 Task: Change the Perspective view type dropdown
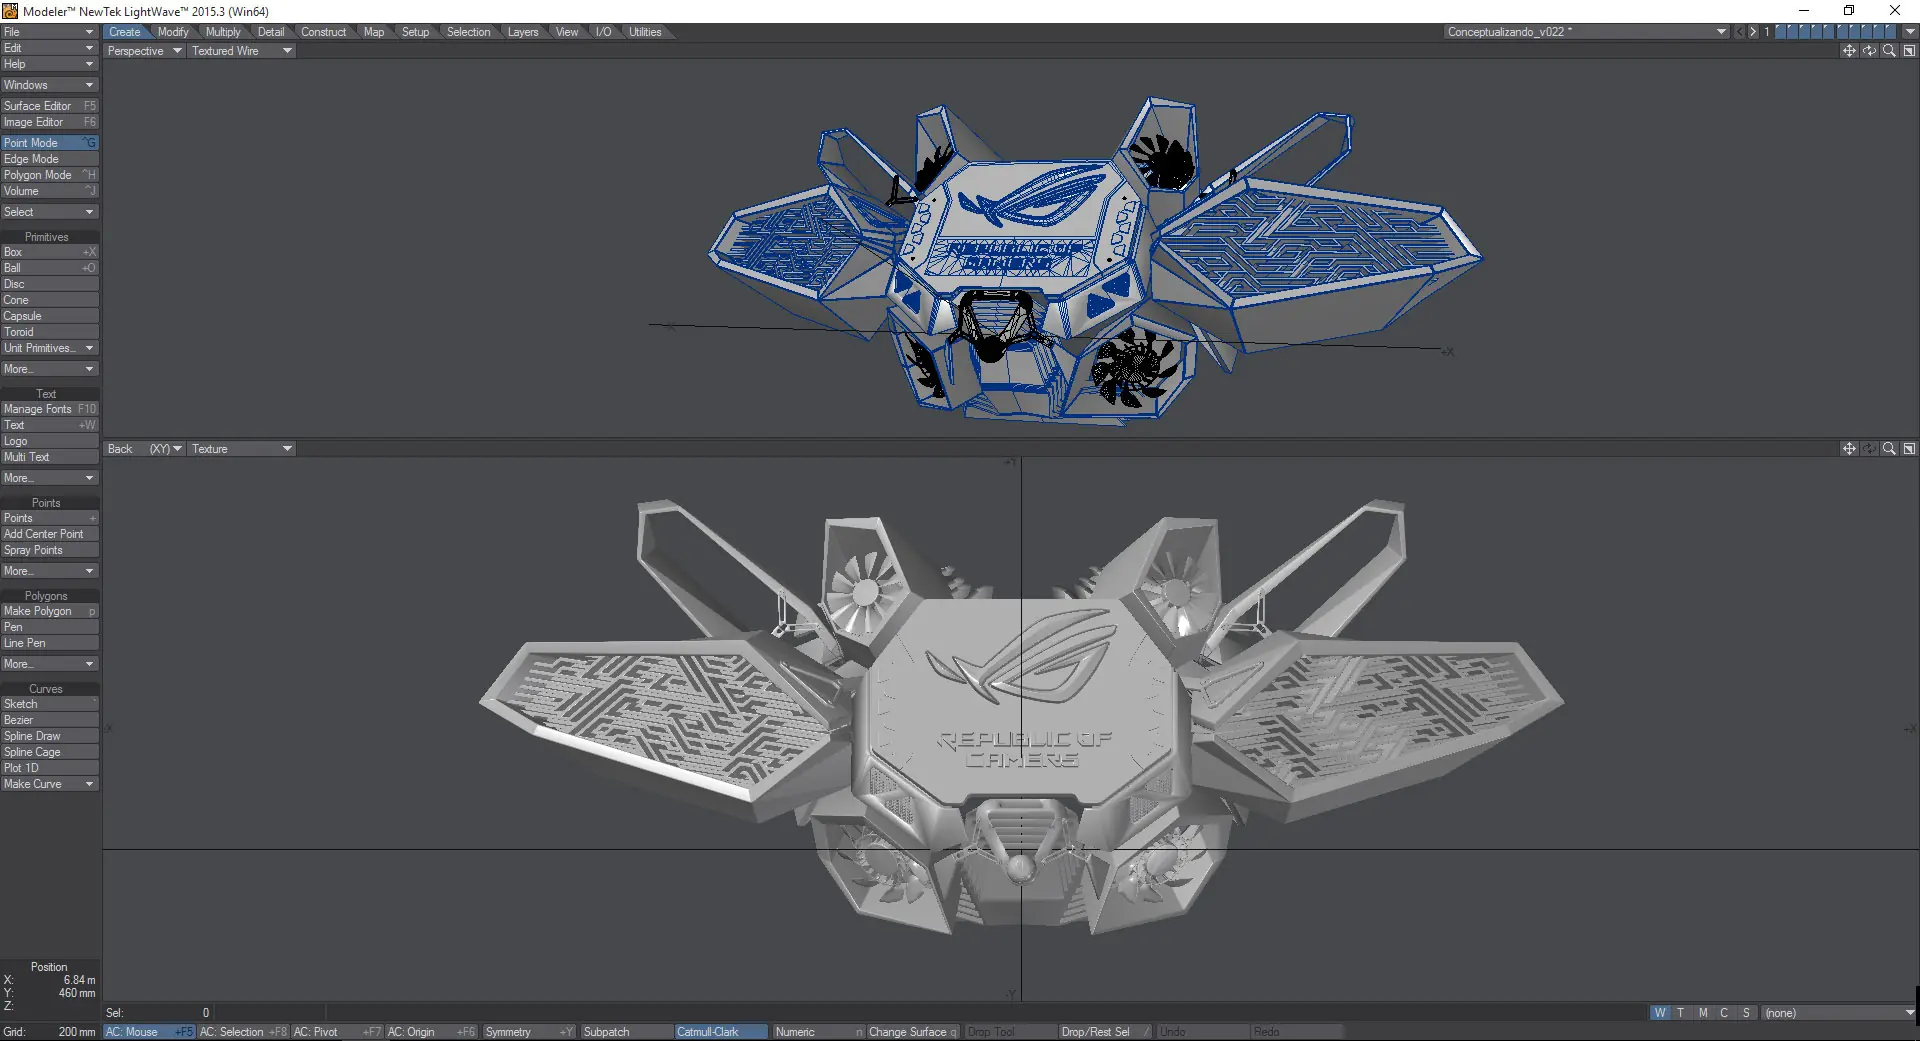[144, 51]
